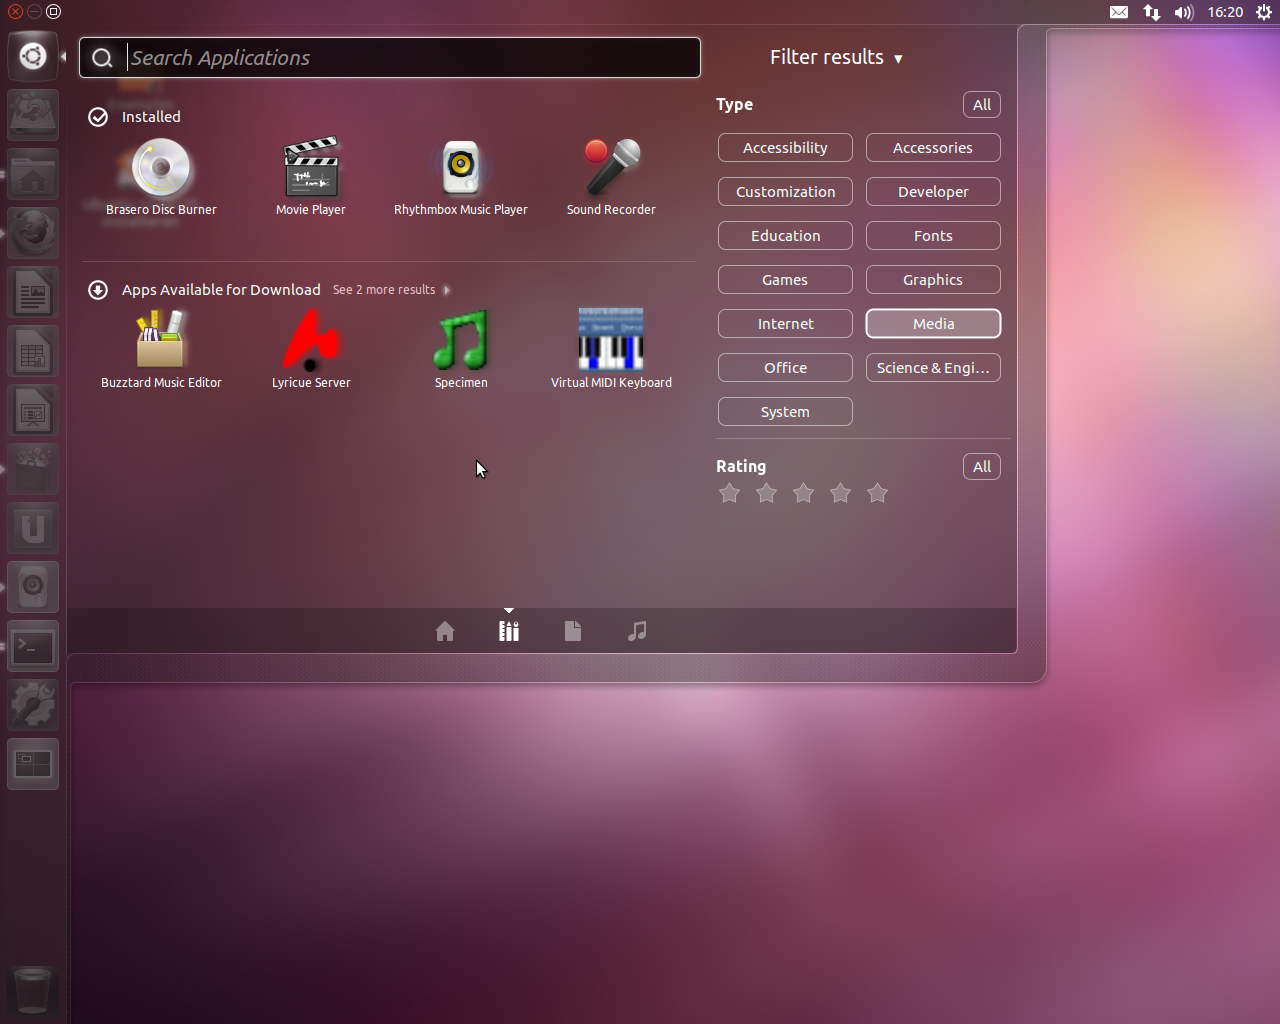The height and width of the screenshot is (1024, 1280).
Task: Start the Sound Recorder app
Action: coord(611,178)
